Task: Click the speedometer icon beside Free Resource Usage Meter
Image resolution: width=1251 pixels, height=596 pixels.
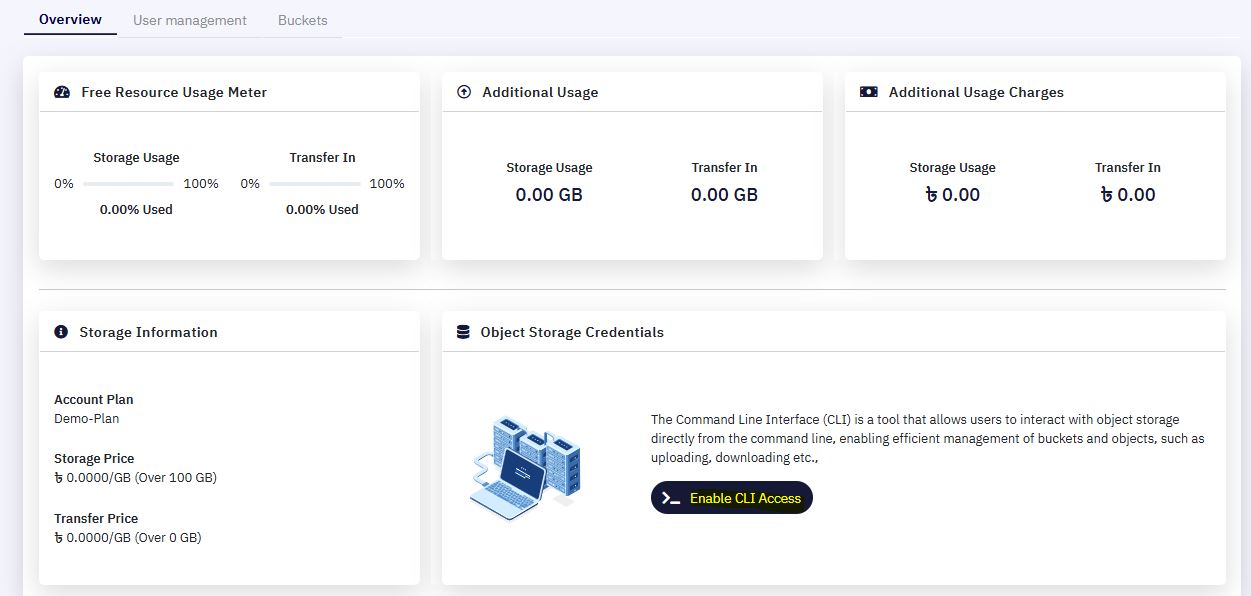Action: 62,92
